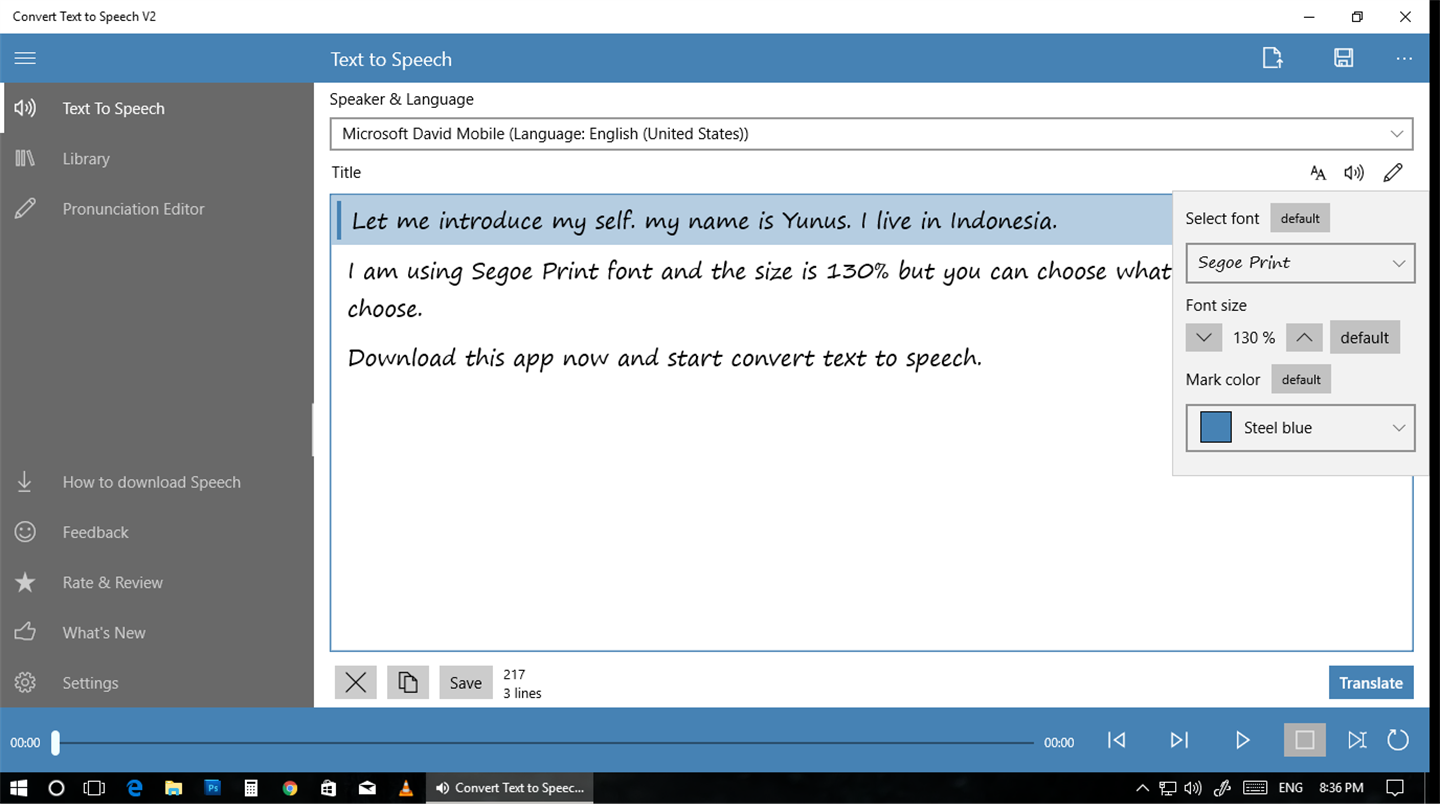Show hidden system tray icons
The height and width of the screenshot is (804, 1440).
pyautogui.click(x=1142, y=788)
